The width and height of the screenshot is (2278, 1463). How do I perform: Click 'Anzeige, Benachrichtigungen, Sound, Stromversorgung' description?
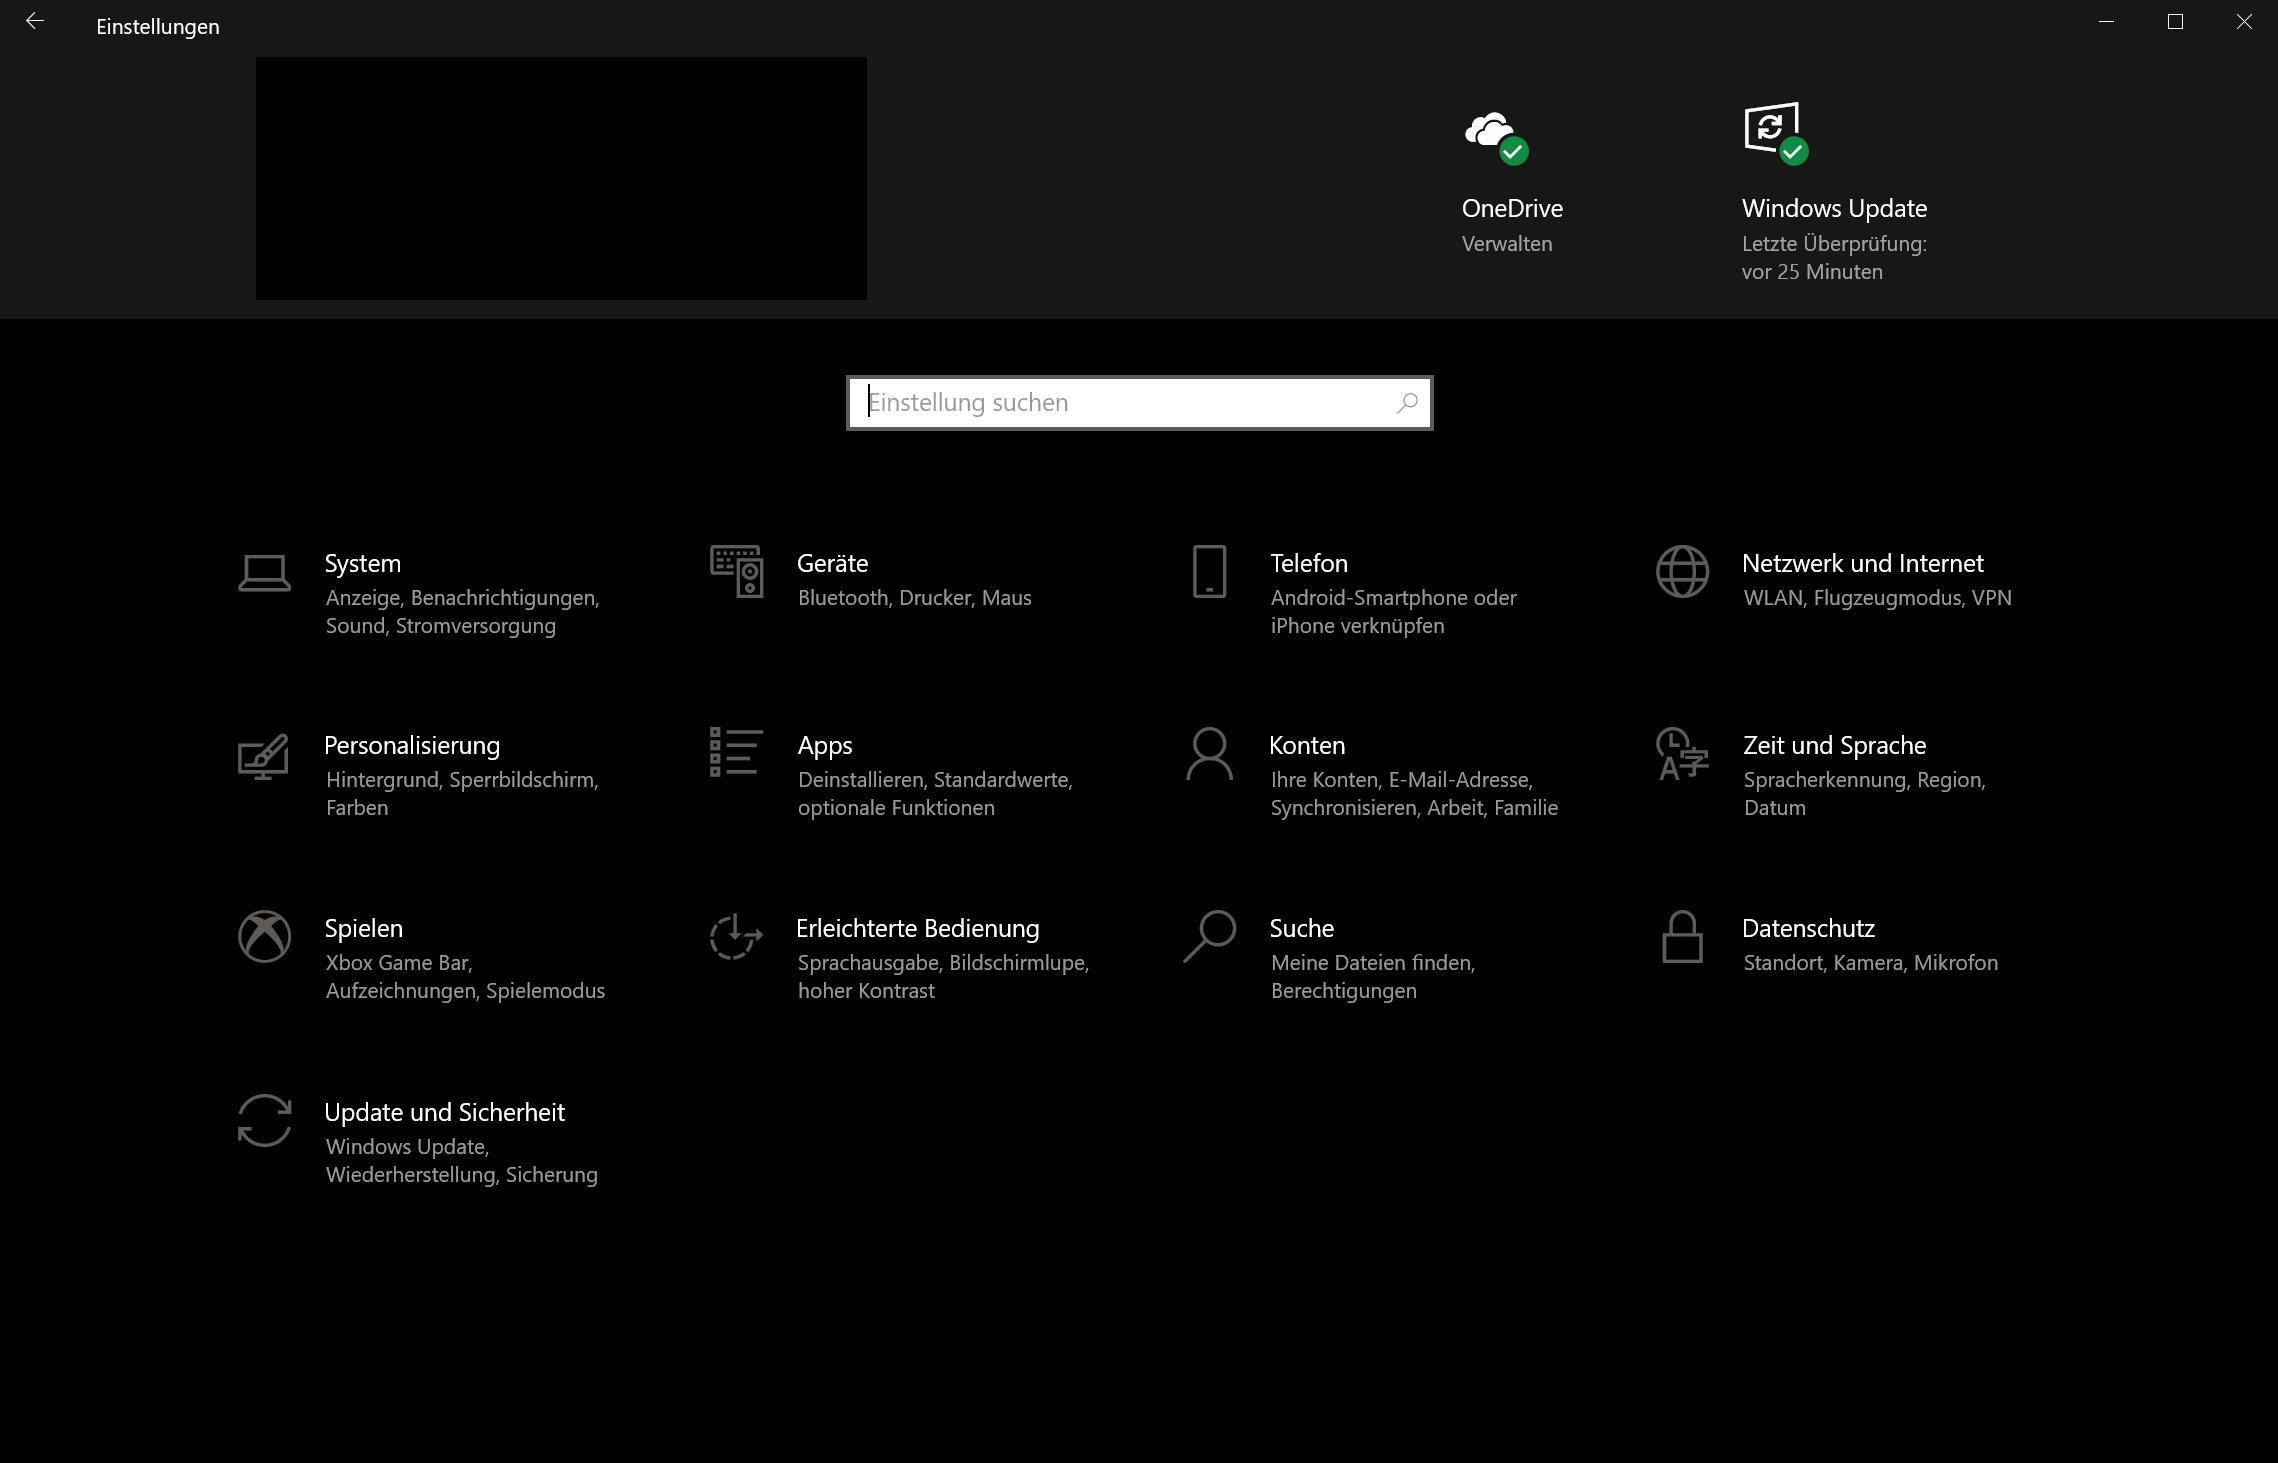click(462, 612)
